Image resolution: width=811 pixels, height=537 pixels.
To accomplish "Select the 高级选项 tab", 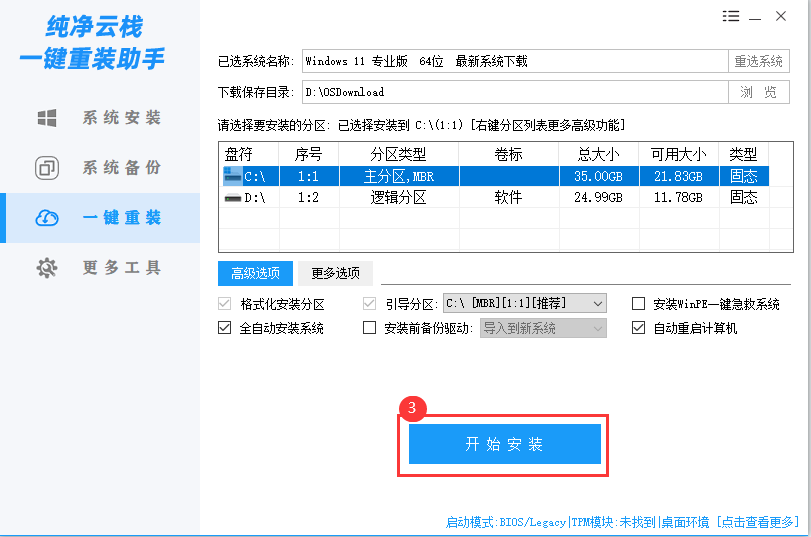I will click(256, 273).
